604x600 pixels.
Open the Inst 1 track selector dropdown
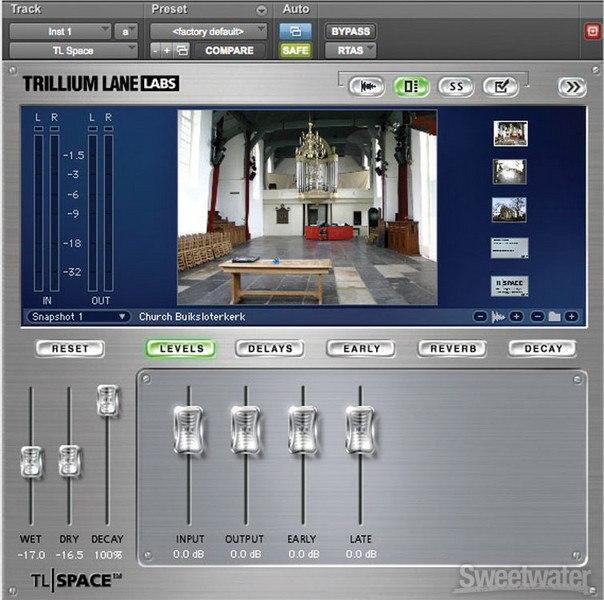coord(60,32)
